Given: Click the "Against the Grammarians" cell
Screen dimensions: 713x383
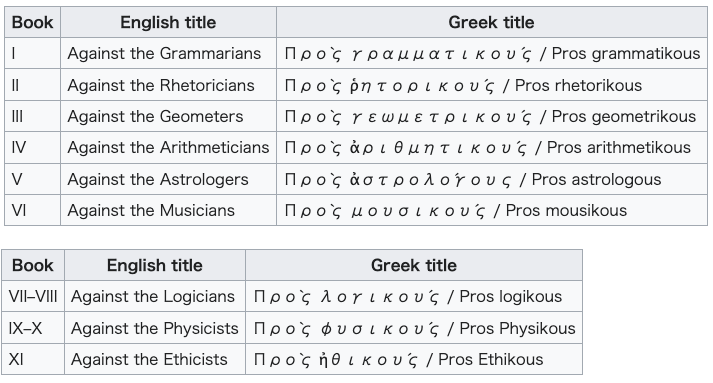Looking at the screenshot, I should (168, 53).
